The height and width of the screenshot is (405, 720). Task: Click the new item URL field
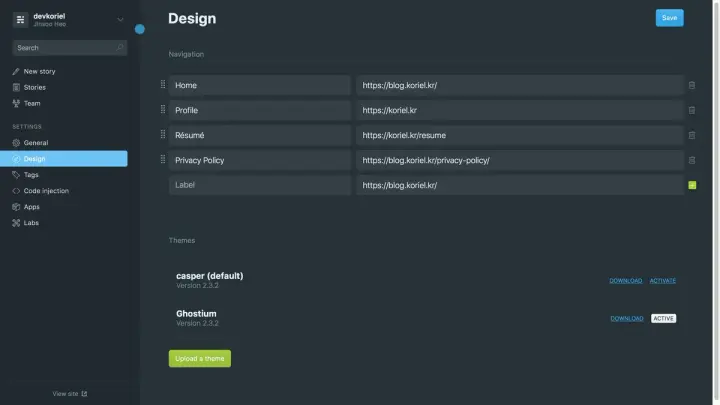pos(520,185)
